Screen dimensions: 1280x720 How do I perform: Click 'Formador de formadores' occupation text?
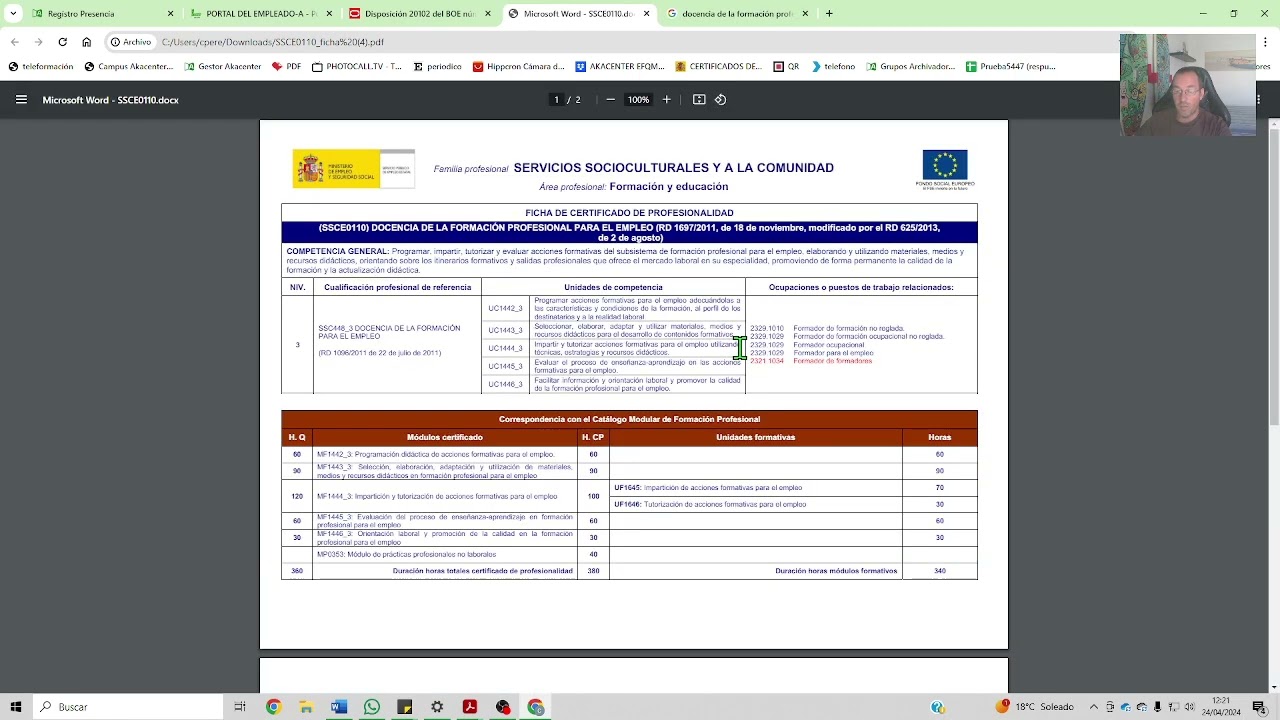[832, 361]
